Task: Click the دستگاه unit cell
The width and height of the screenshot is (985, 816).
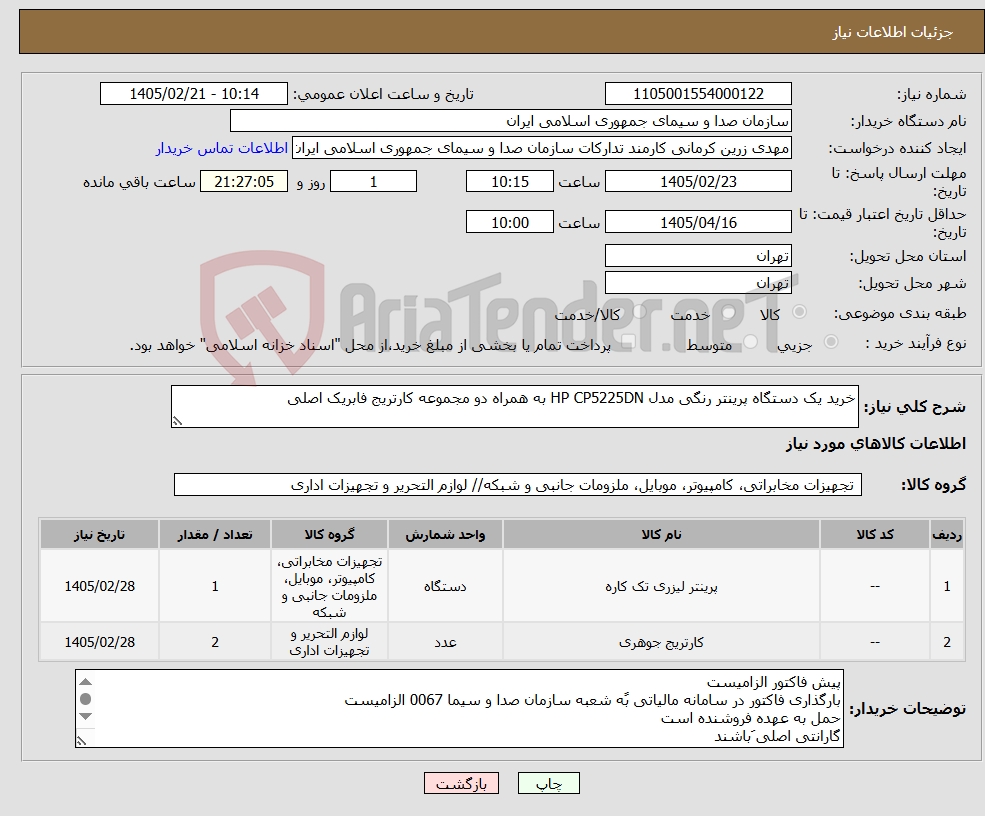Action: (445, 586)
